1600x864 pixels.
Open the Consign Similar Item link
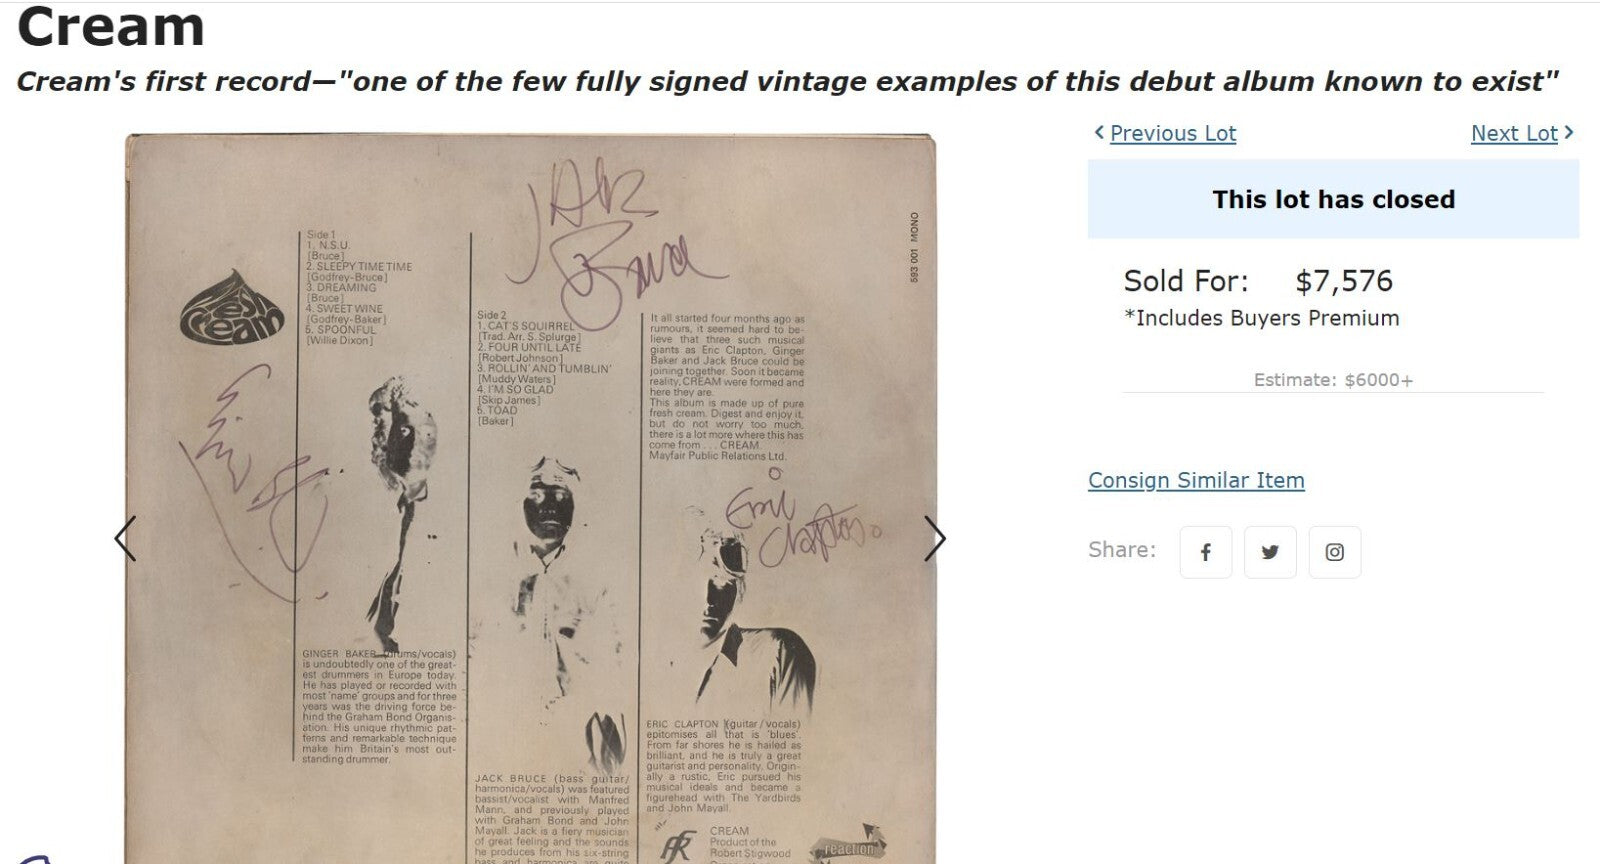tap(1196, 481)
